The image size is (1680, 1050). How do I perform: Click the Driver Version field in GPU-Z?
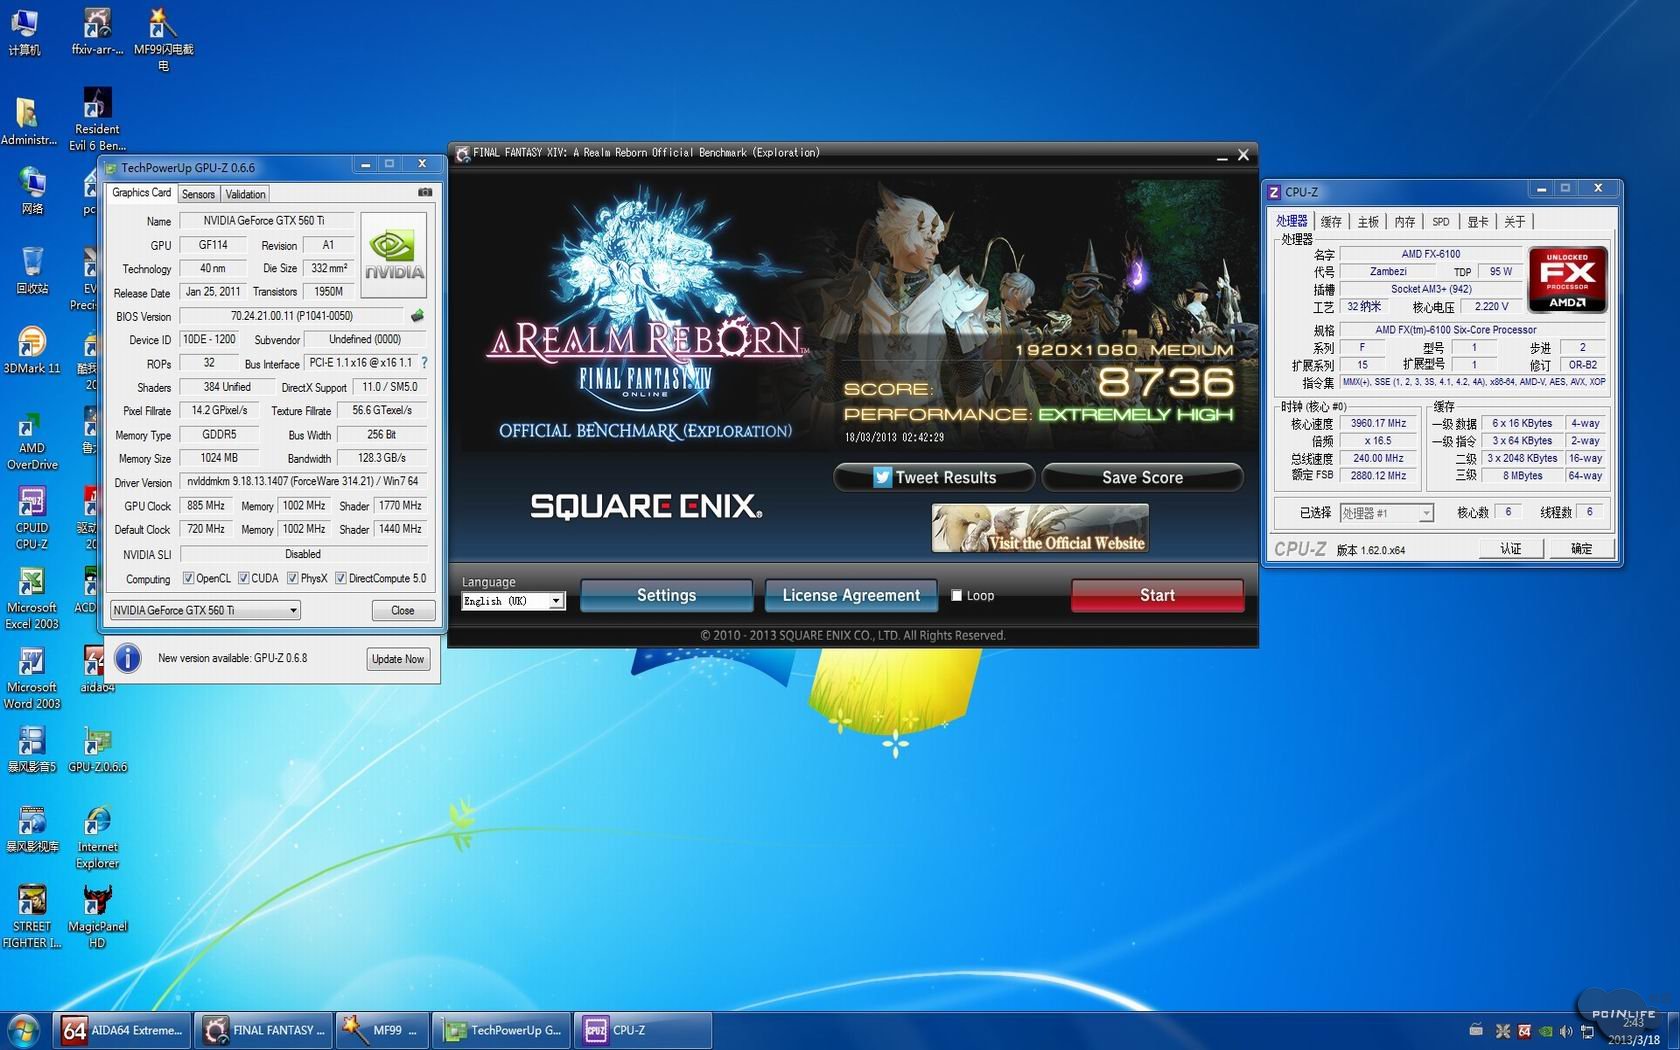click(303, 482)
